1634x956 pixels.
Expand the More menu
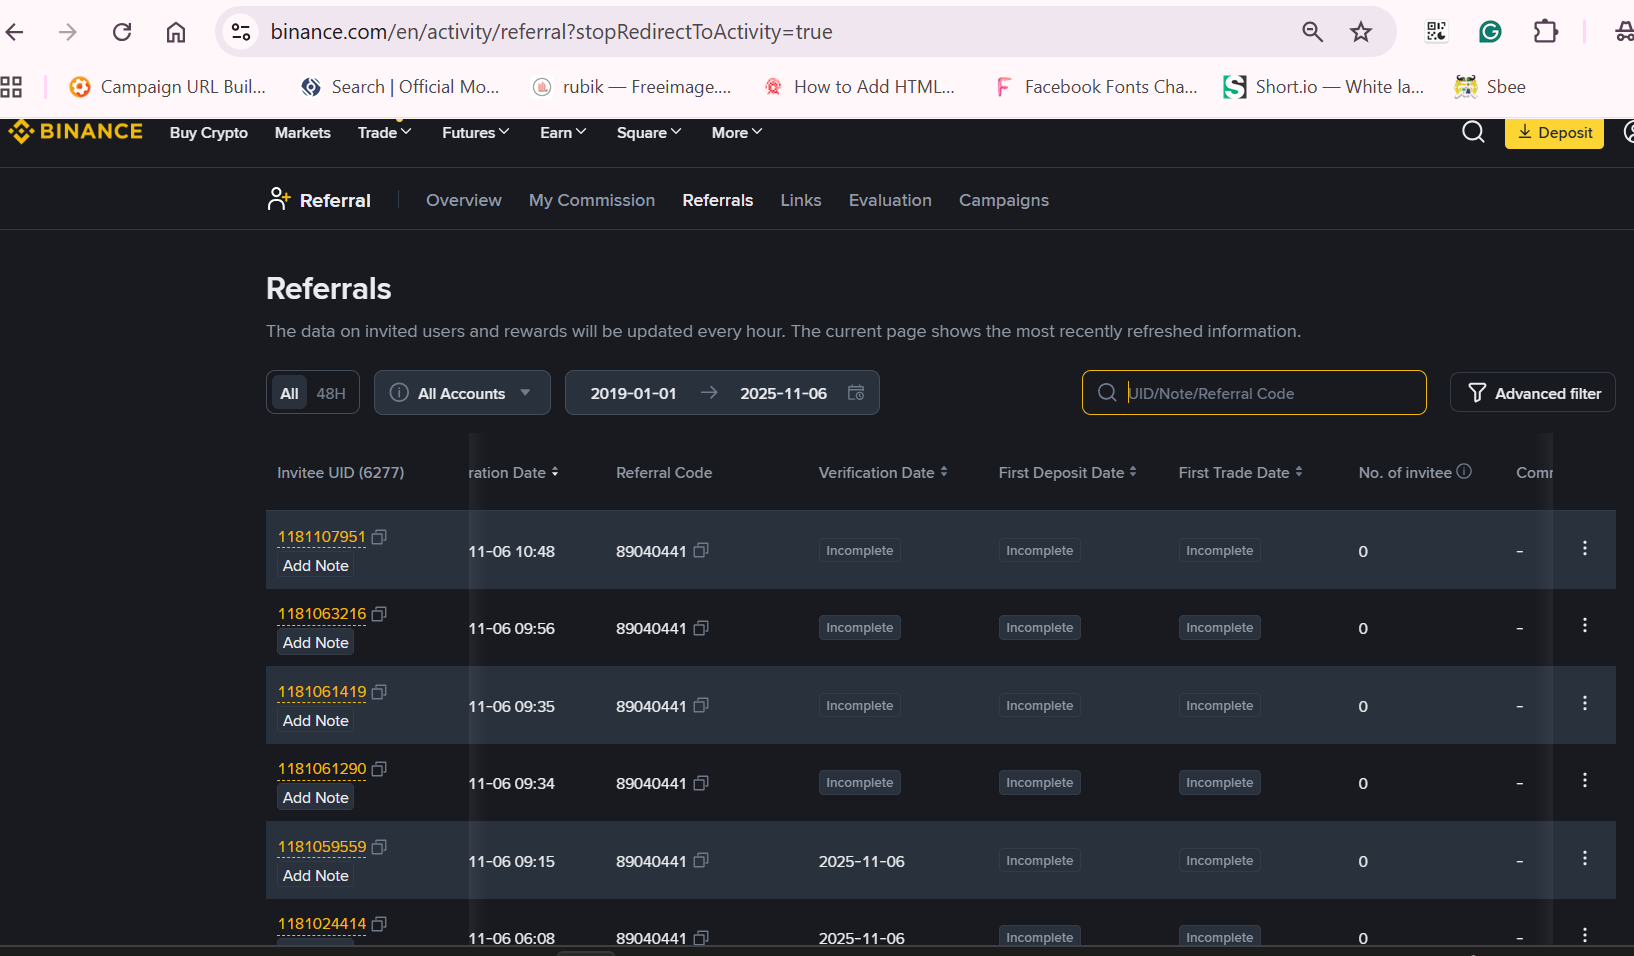[737, 132]
